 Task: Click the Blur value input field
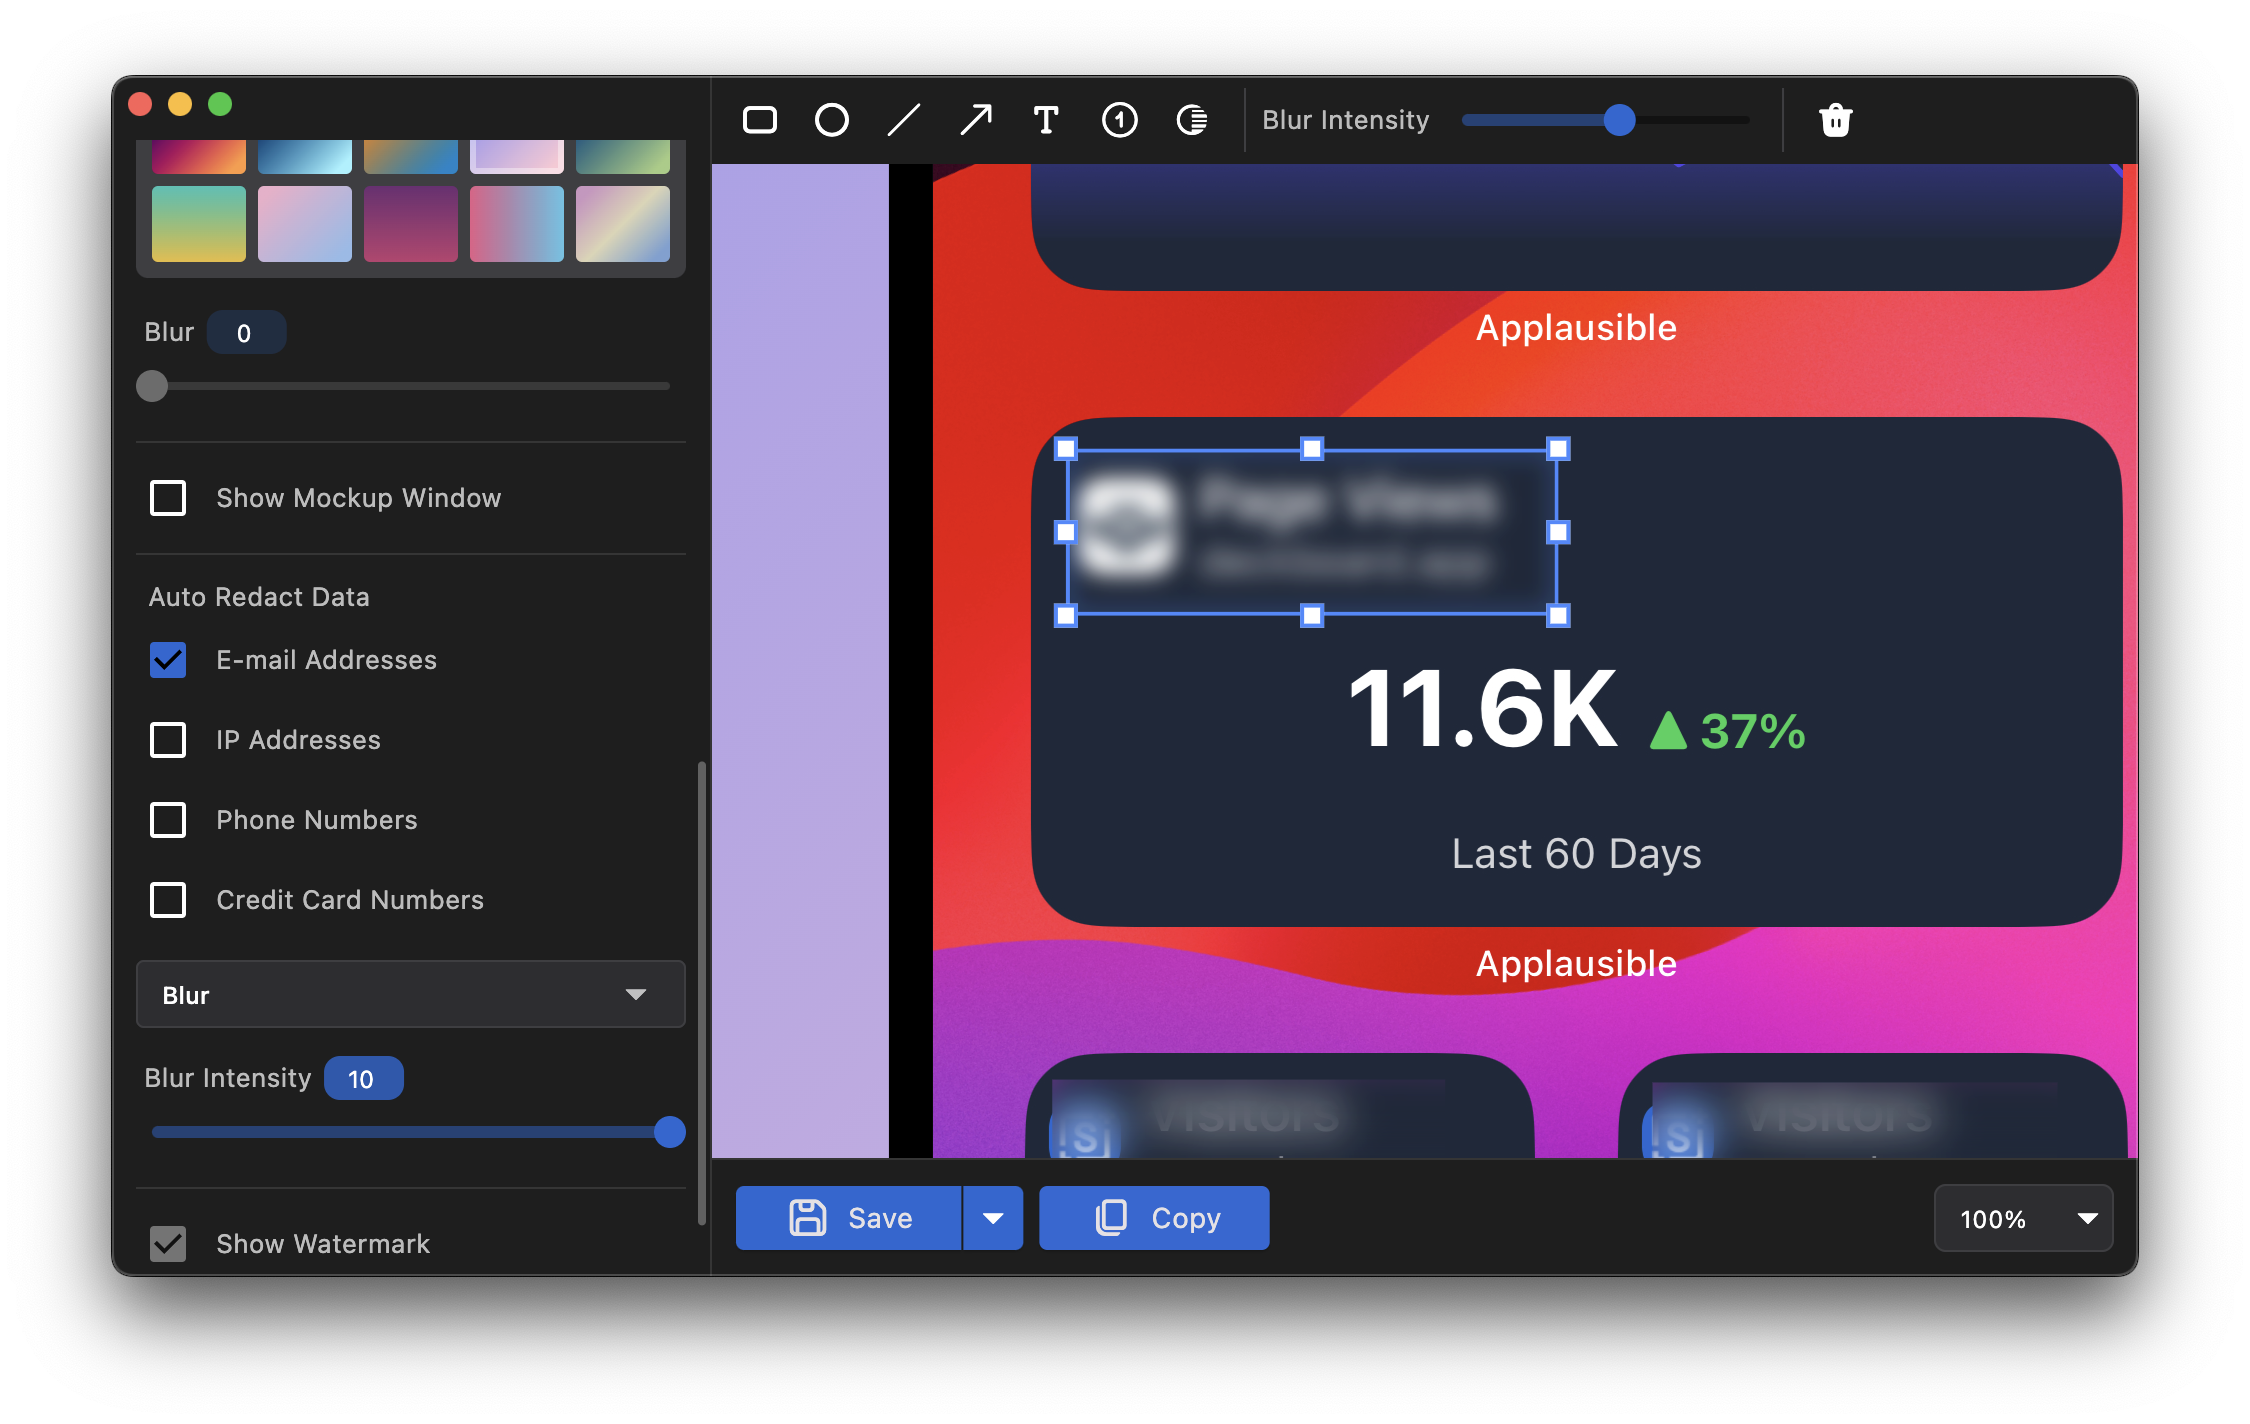[246, 333]
